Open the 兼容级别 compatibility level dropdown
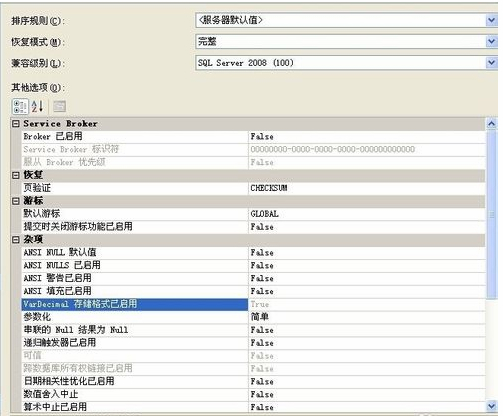The image size is (503, 416). [x=491, y=63]
